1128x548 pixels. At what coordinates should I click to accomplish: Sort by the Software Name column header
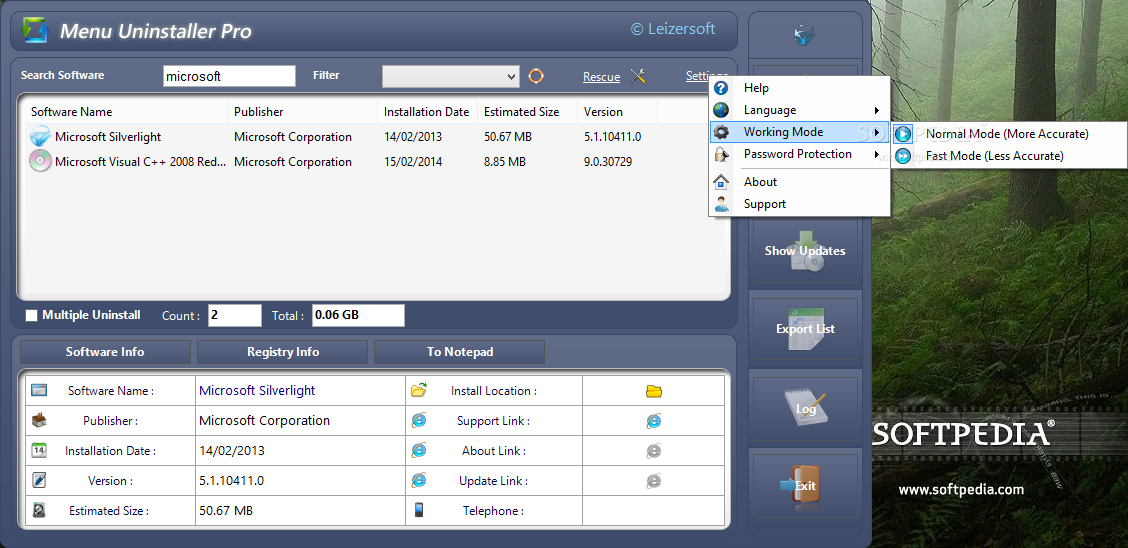point(127,111)
